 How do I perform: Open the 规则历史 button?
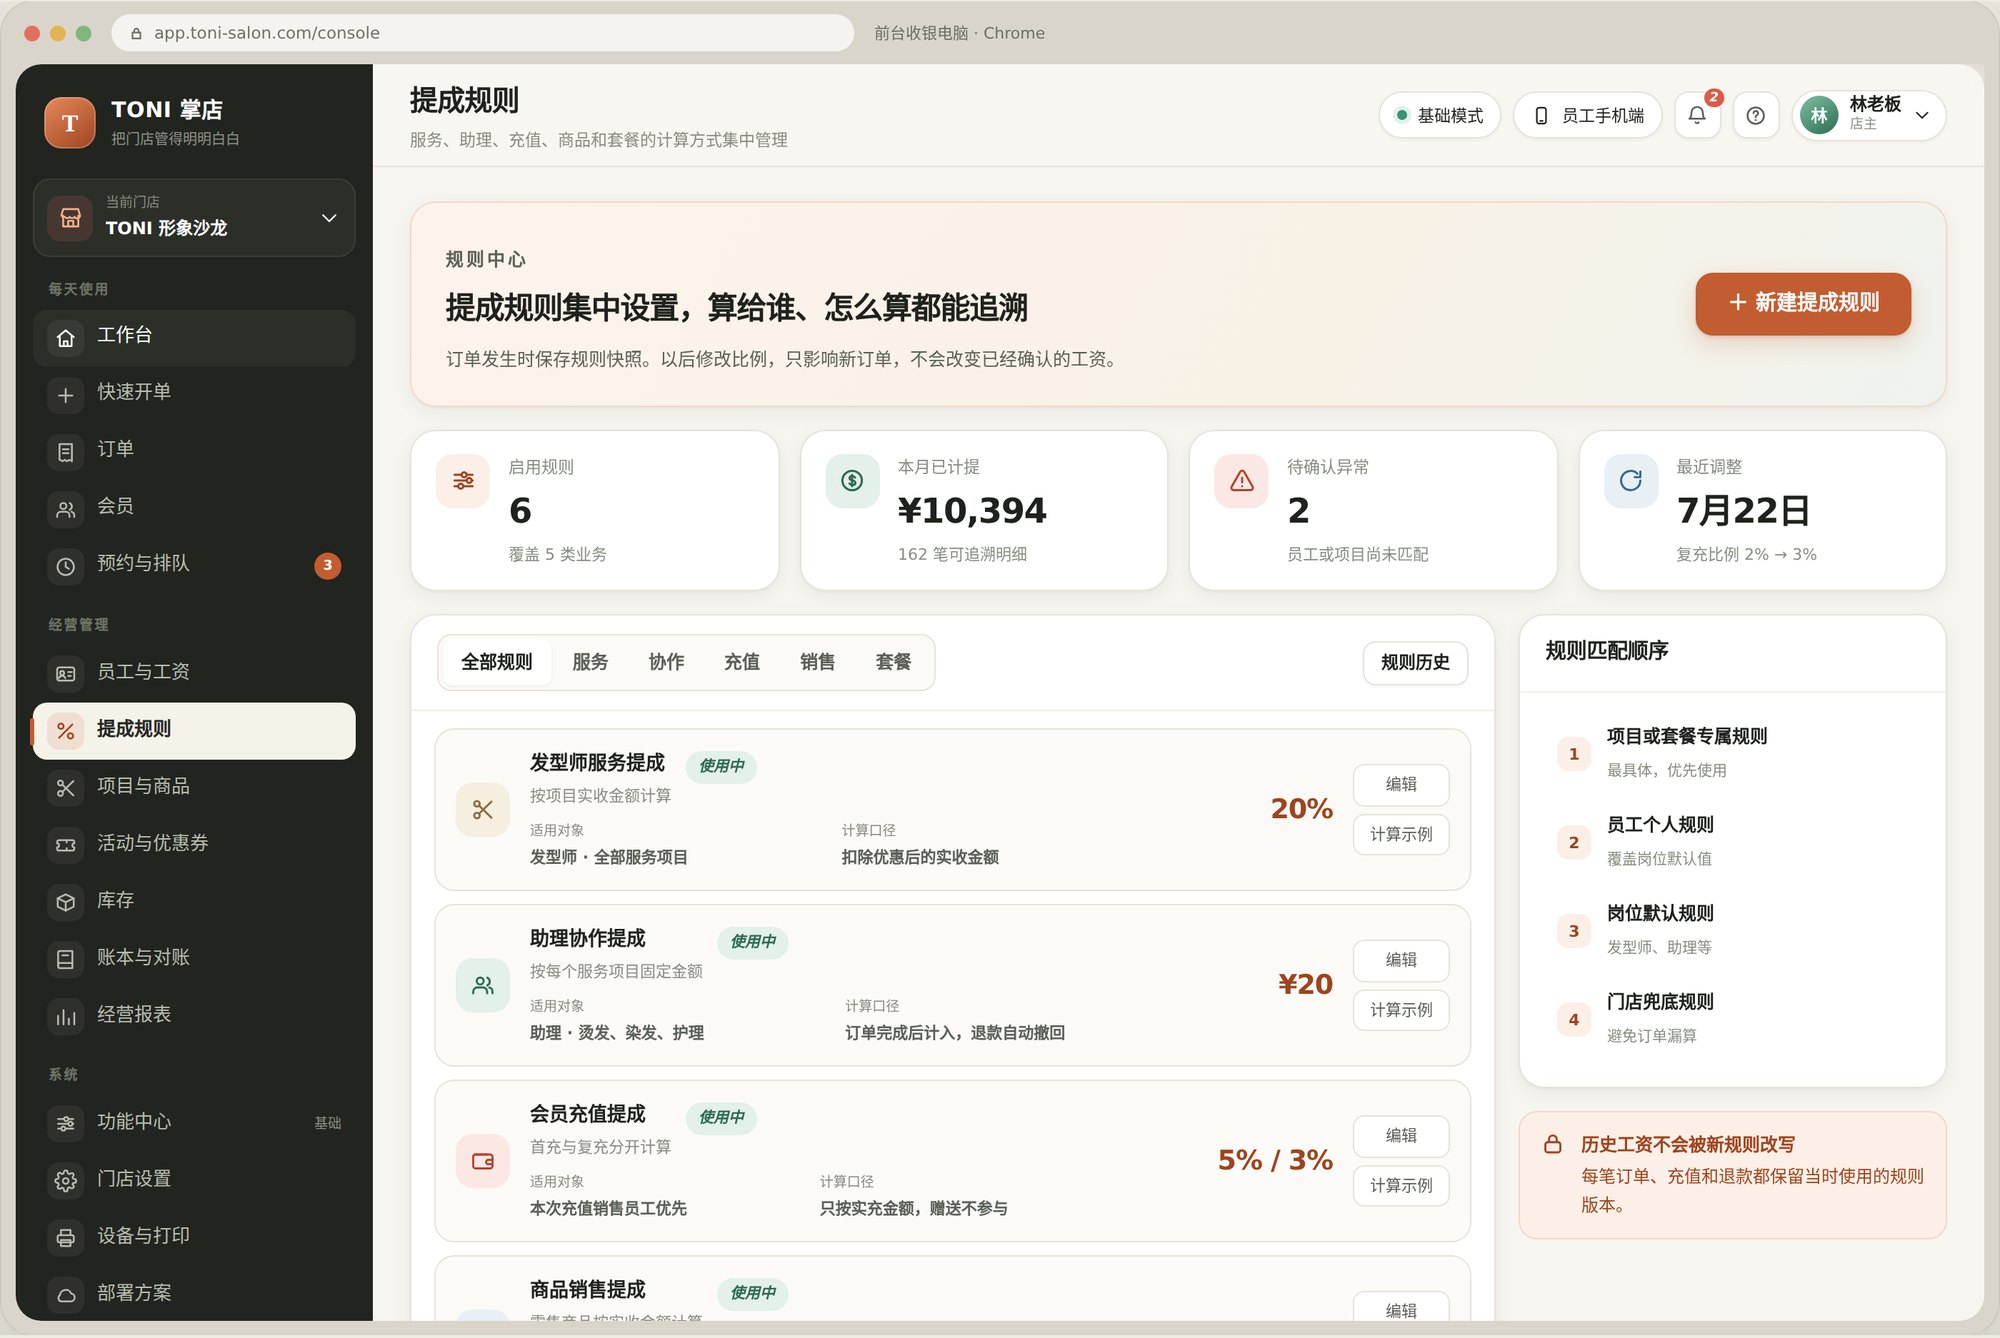point(1415,663)
